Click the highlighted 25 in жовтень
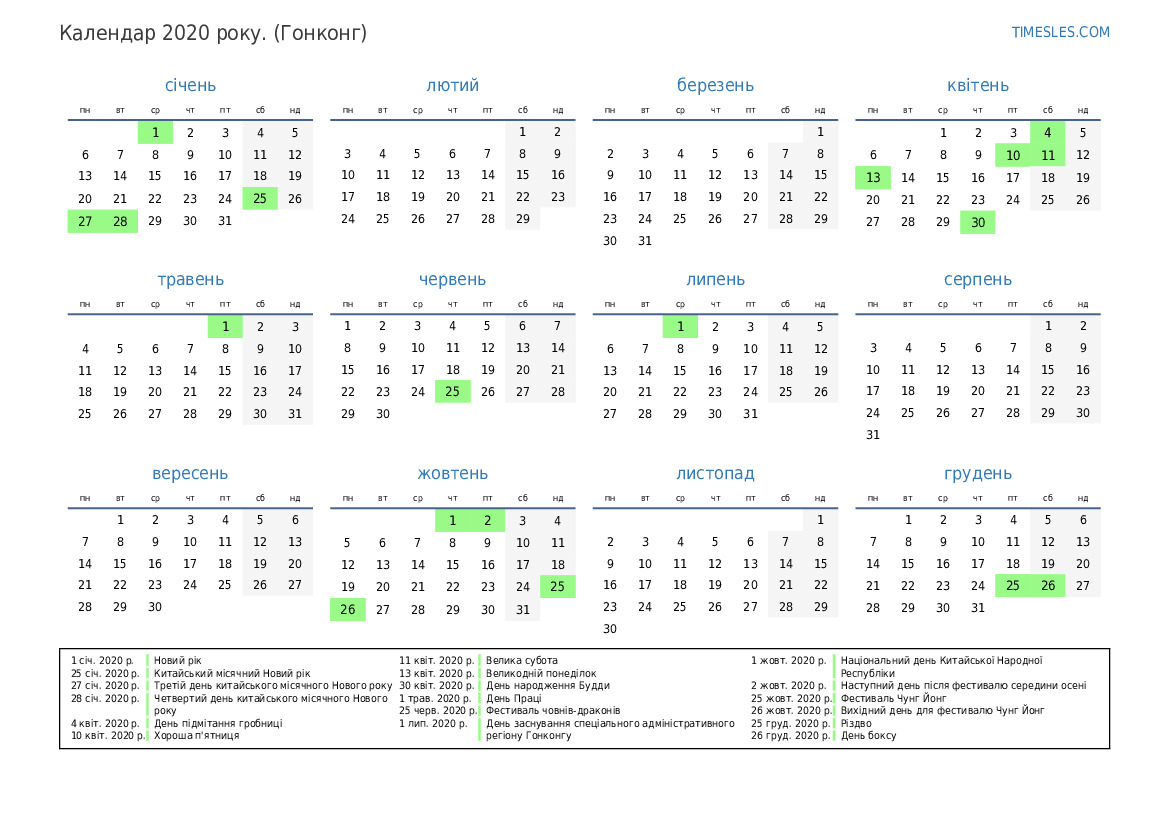The height and width of the screenshot is (827, 1169). tap(558, 586)
